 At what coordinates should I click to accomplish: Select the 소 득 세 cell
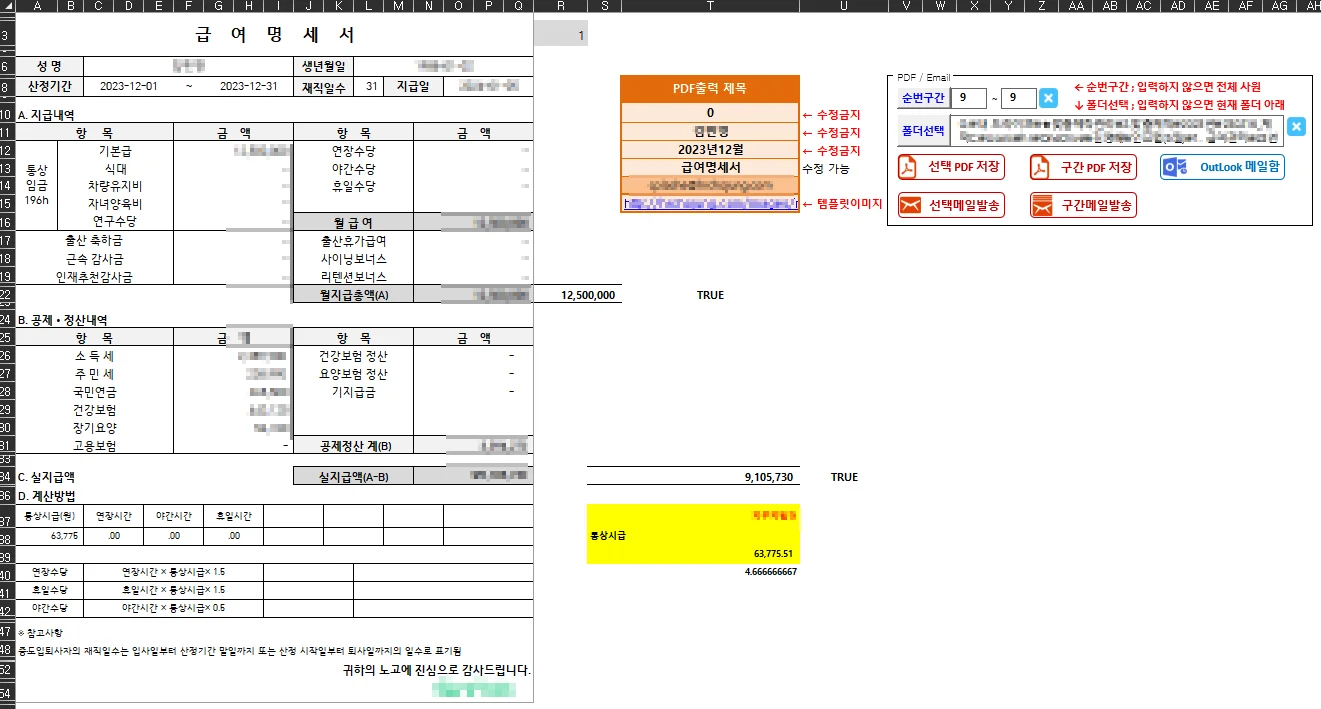coord(95,356)
